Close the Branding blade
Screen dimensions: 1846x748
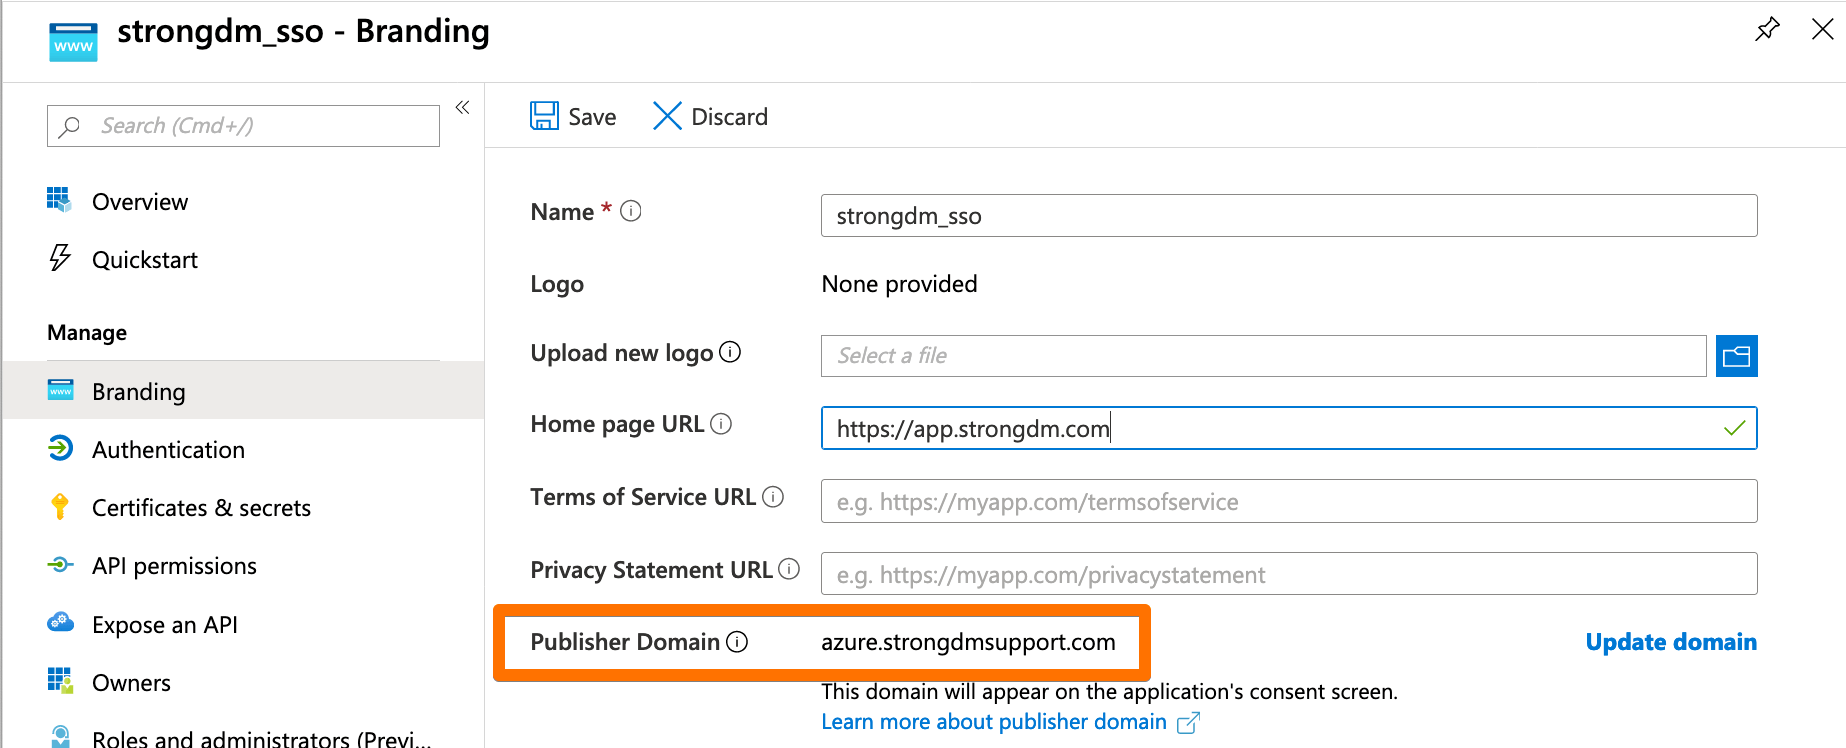point(1822,29)
